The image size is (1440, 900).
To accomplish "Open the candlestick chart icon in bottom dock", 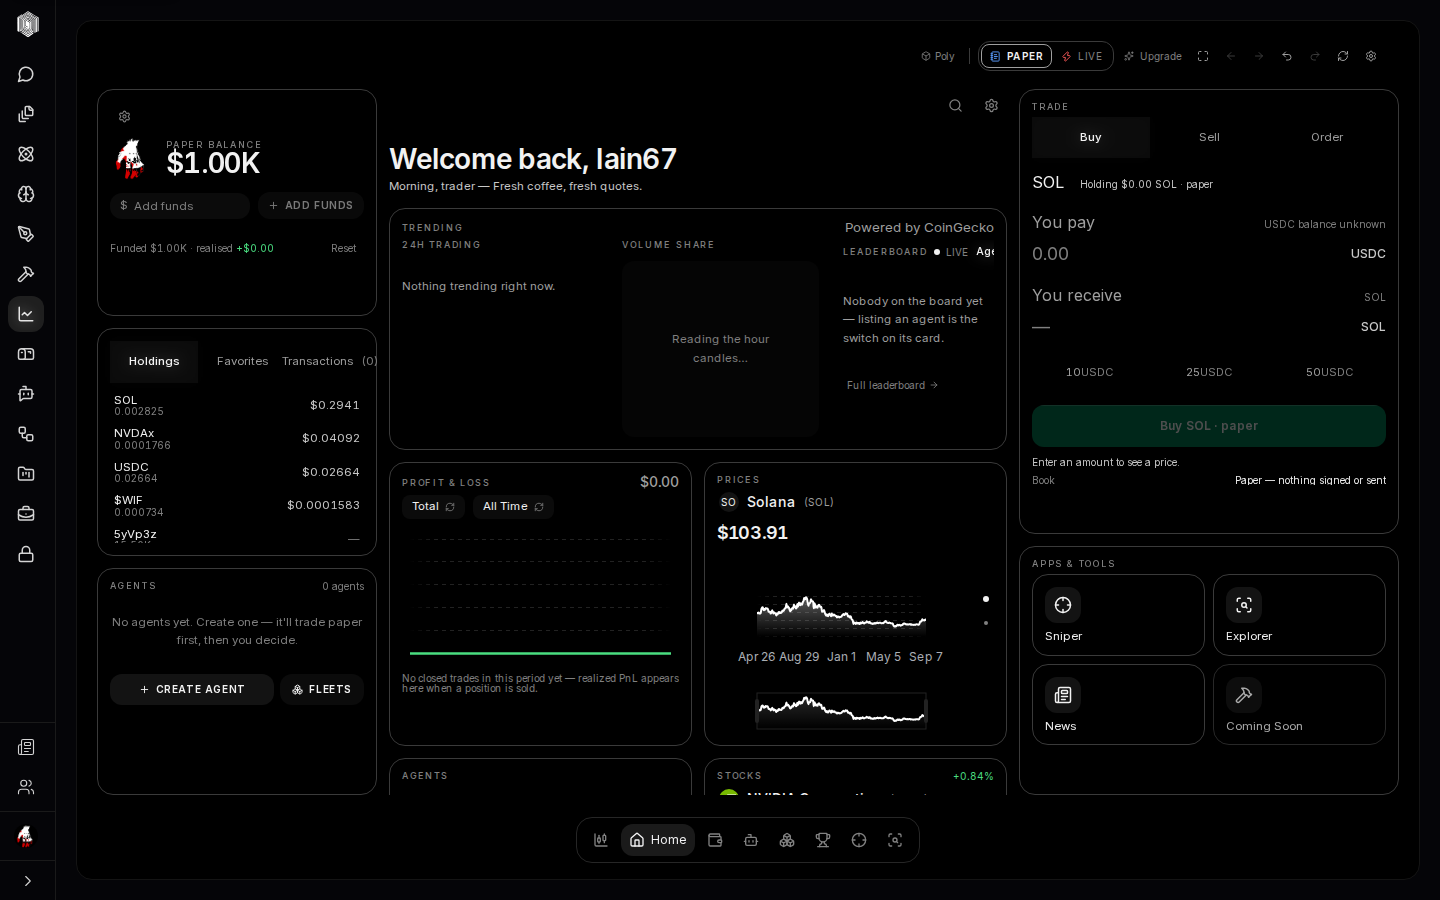I will (601, 840).
